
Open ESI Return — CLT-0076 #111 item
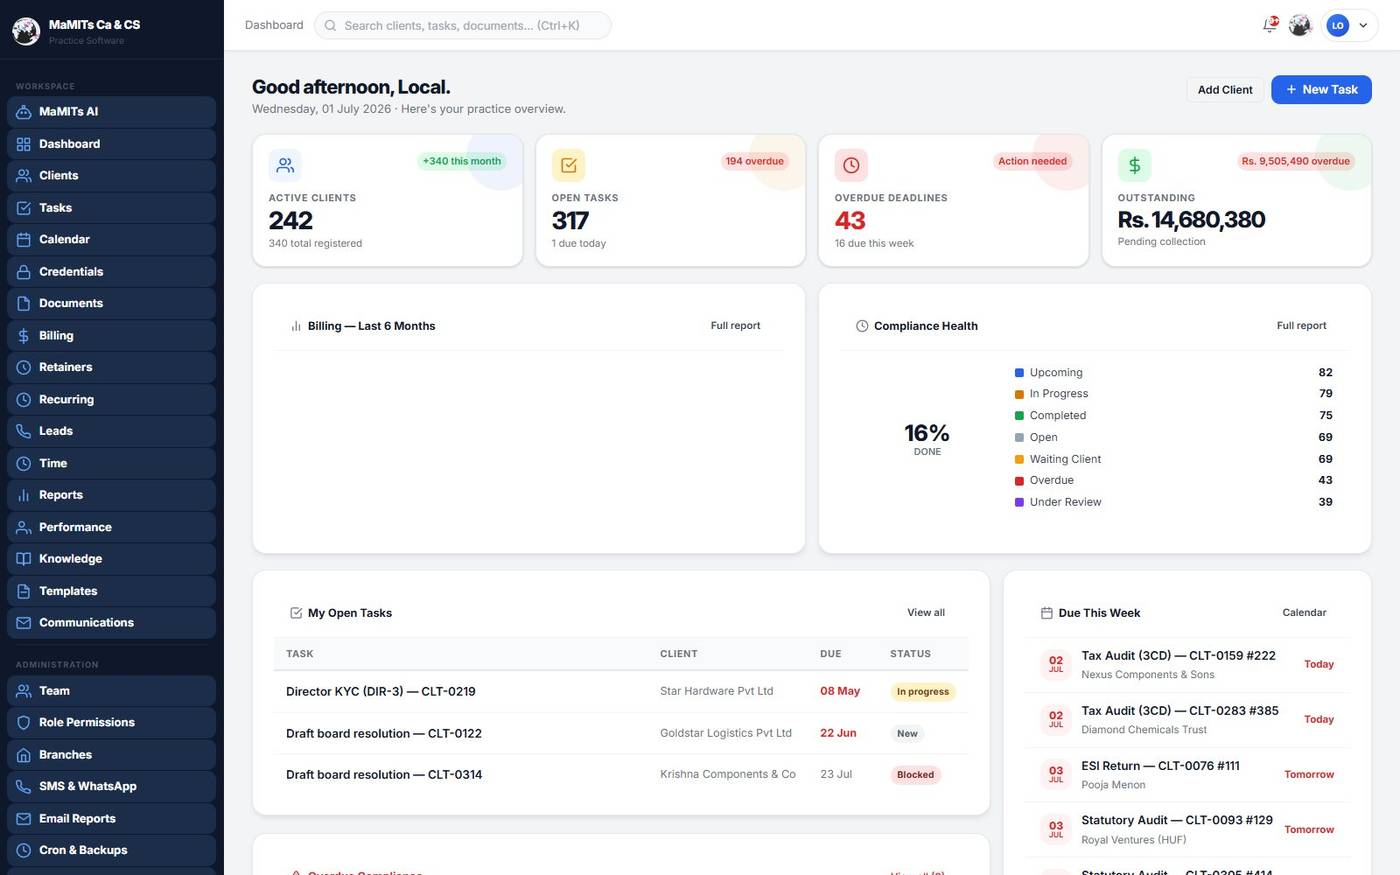[x=1188, y=774]
